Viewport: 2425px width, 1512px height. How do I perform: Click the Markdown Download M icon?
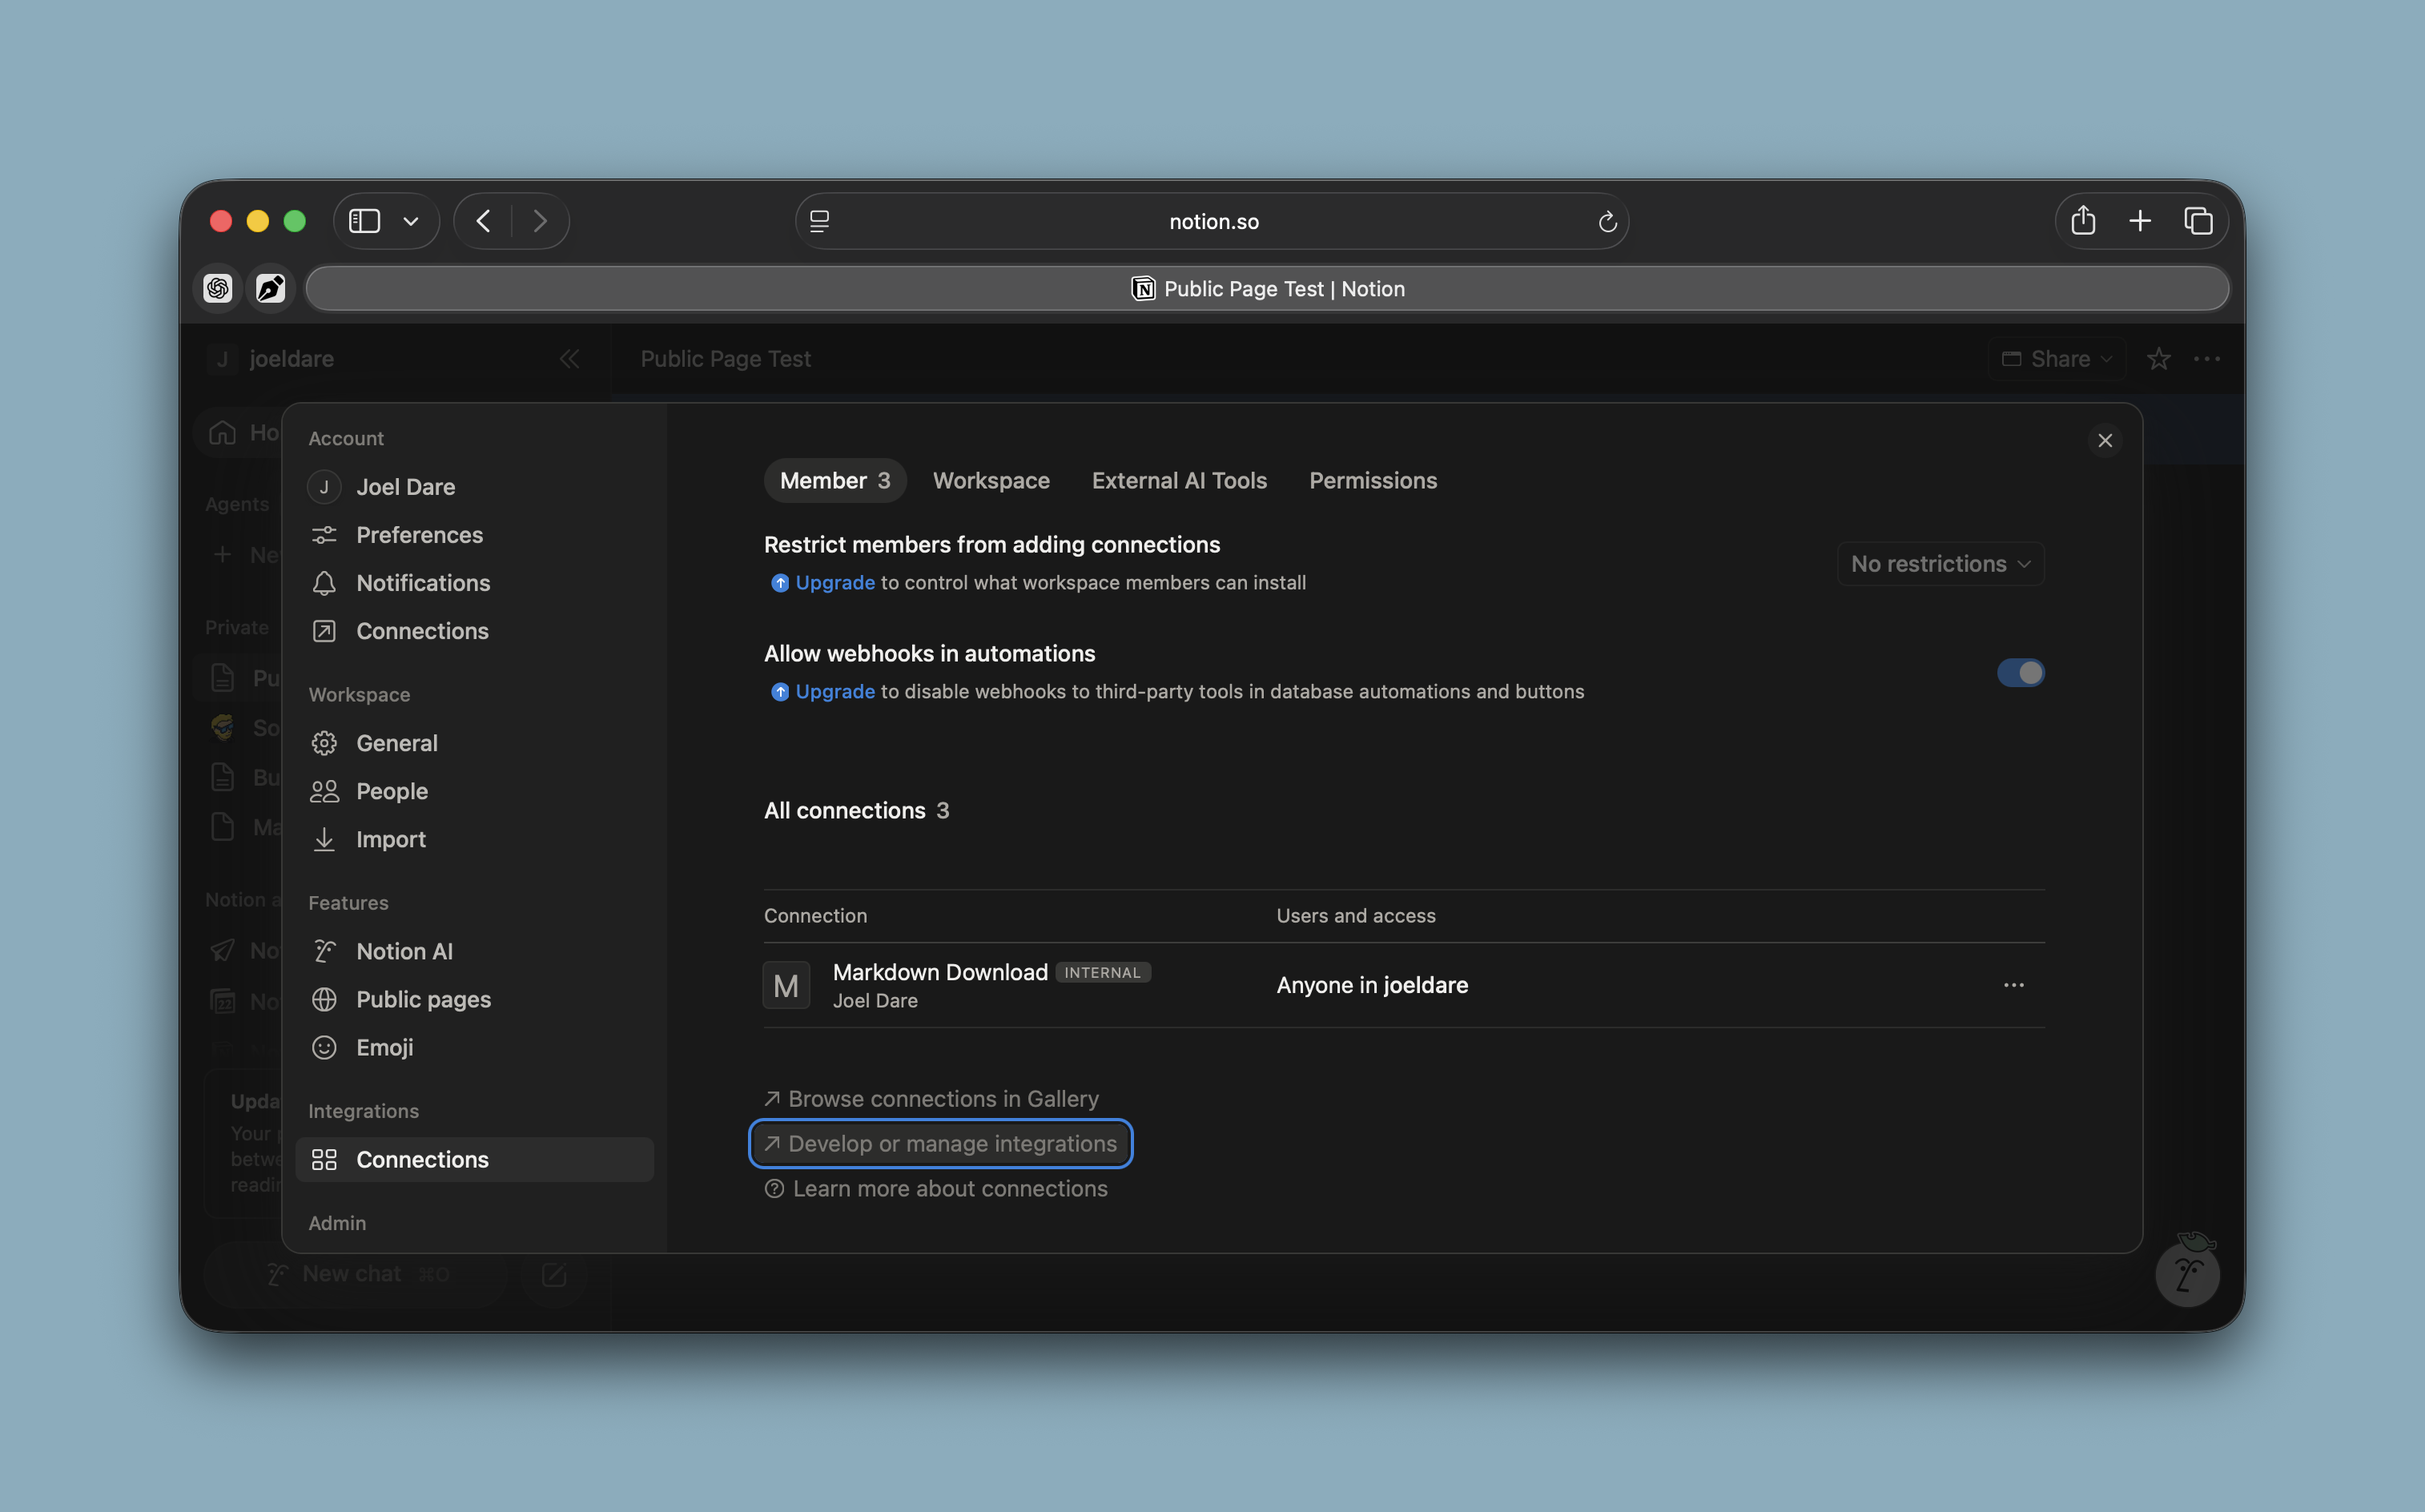(786, 985)
